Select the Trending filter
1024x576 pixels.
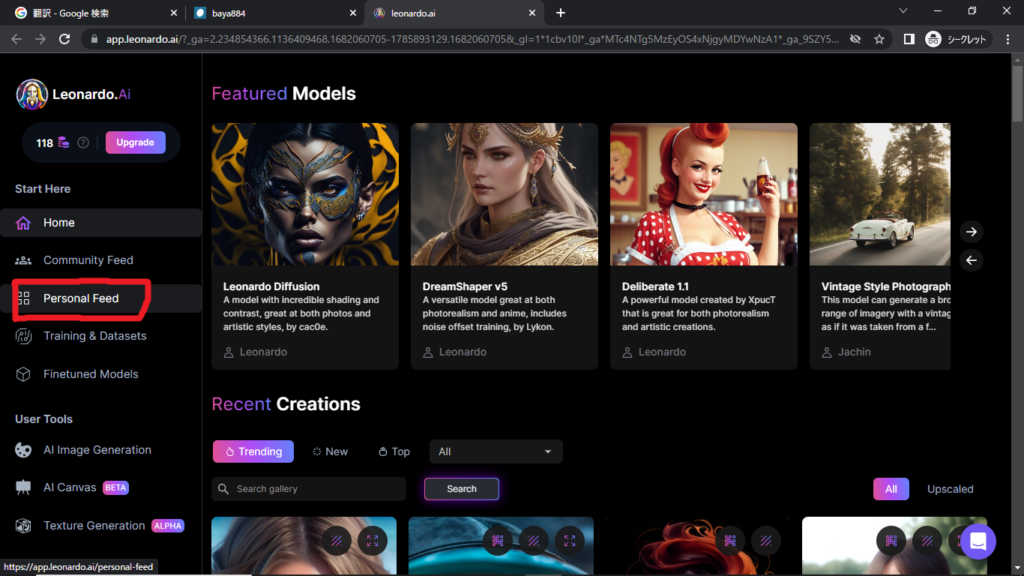tap(253, 452)
